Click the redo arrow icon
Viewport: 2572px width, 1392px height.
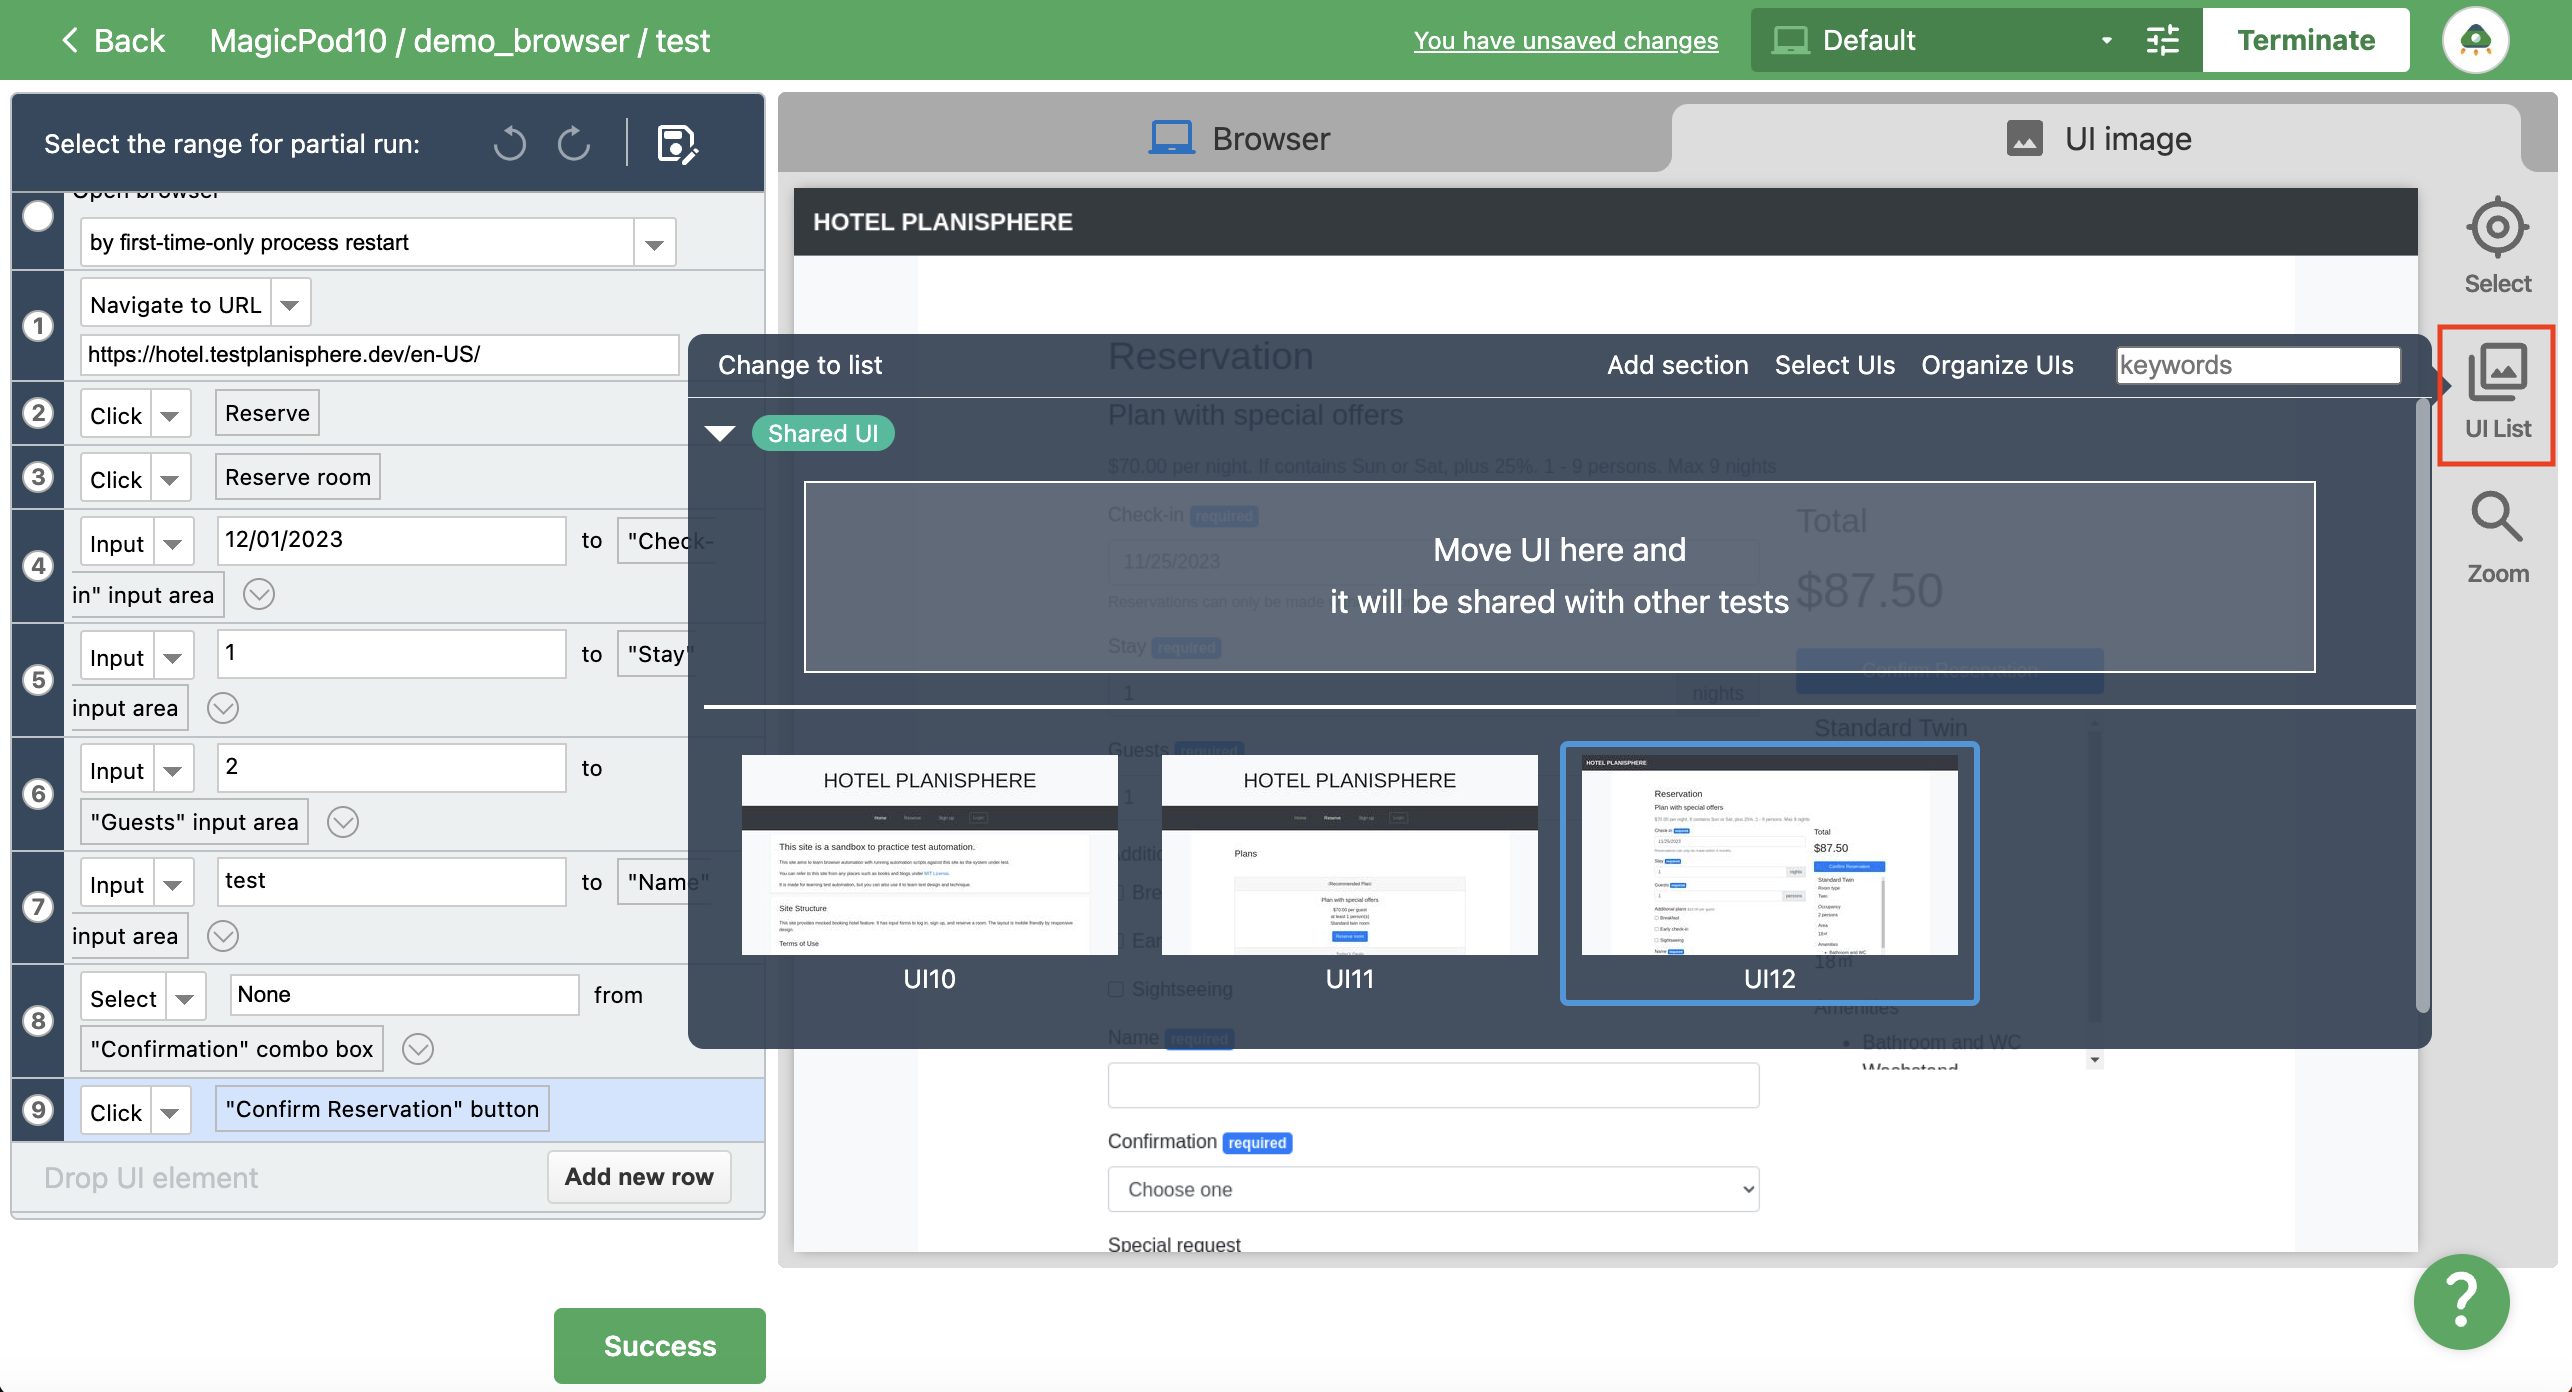(574, 143)
